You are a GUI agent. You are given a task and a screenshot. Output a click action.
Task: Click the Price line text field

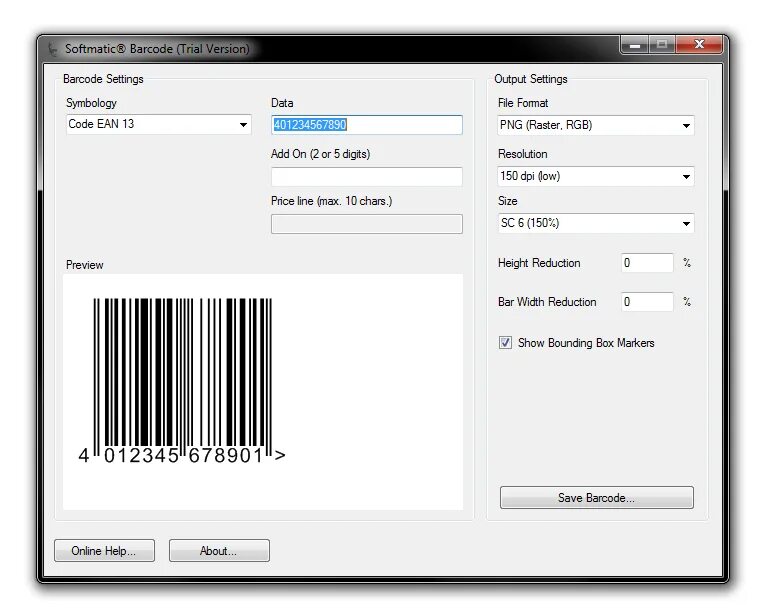366,224
